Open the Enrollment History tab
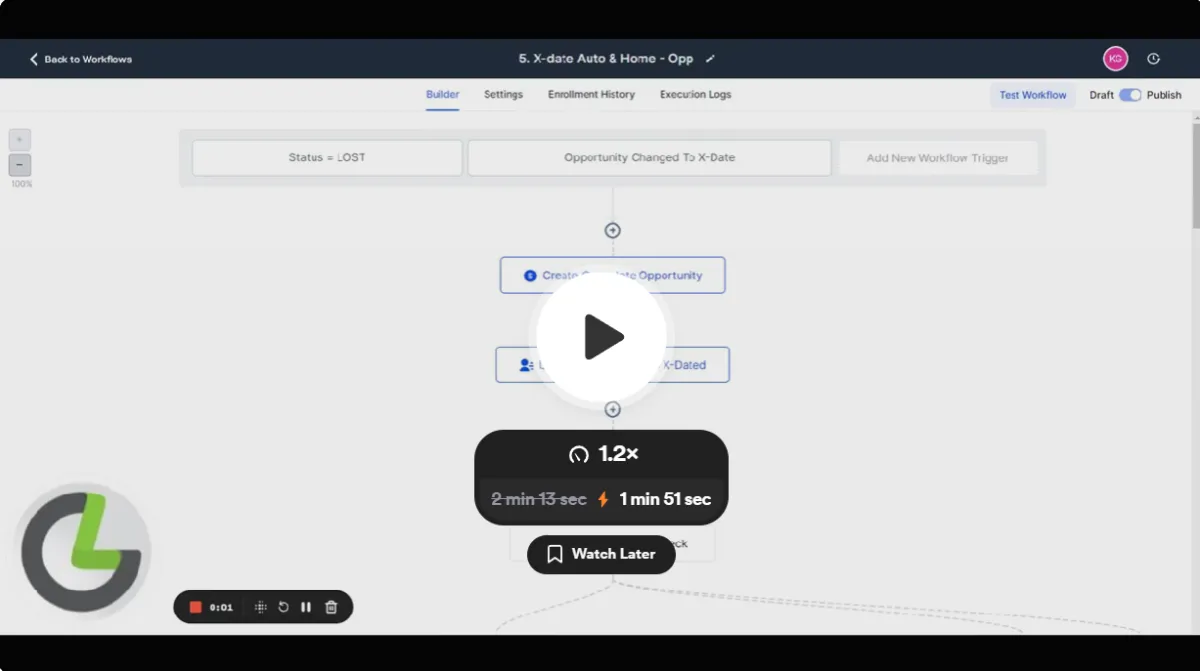Screen dimensions: 1200x671 591,95
